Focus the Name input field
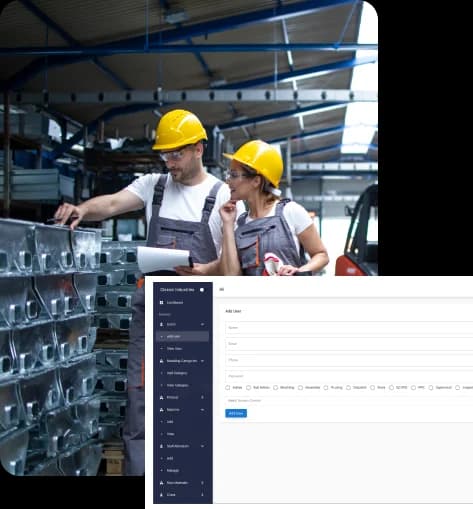The width and height of the screenshot is (473, 509). (349, 328)
